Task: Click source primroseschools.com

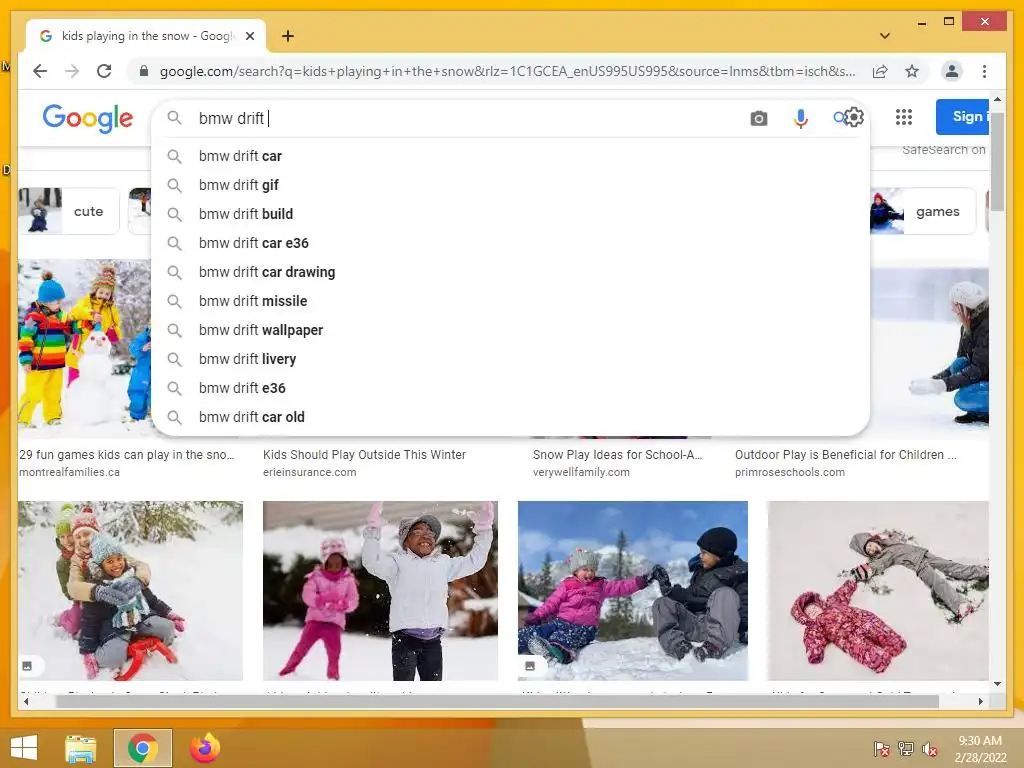Action: click(790, 472)
